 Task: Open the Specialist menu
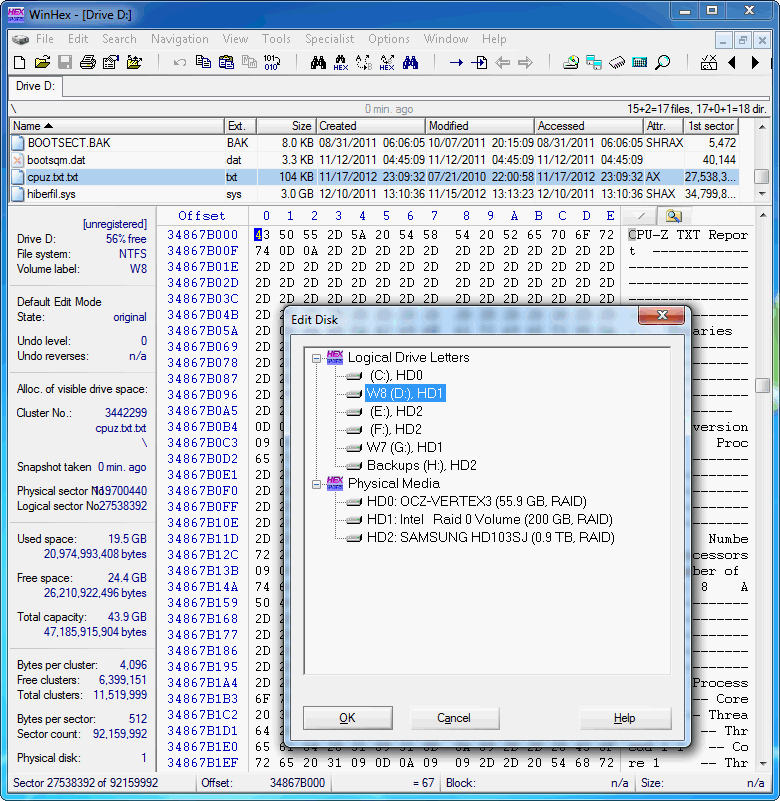329,39
